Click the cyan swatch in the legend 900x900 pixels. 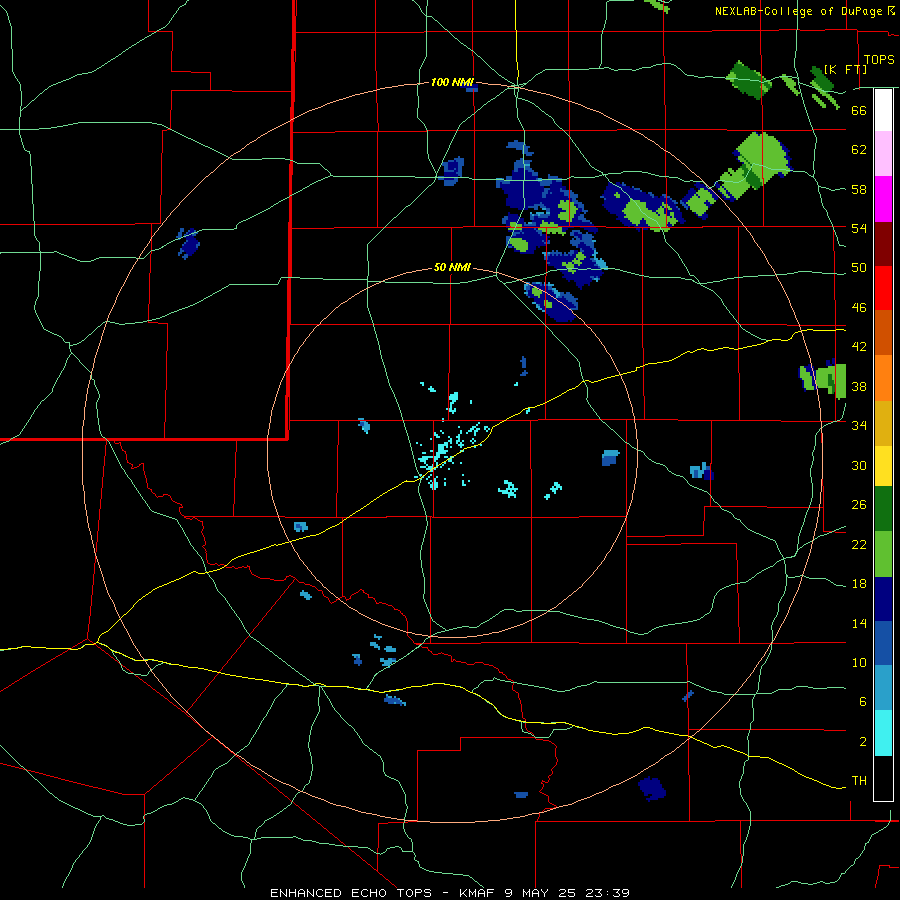point(883,733)
